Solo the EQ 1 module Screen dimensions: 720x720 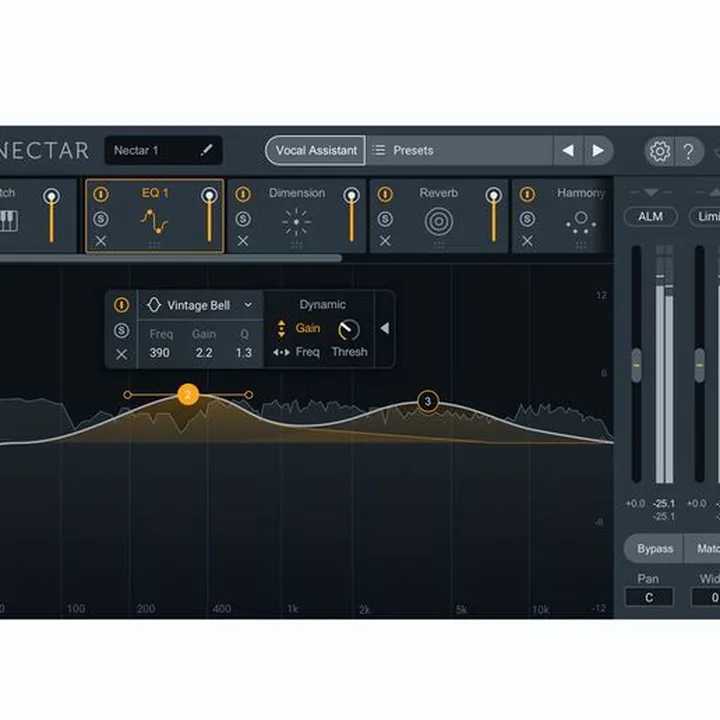[x=101, y=219]
